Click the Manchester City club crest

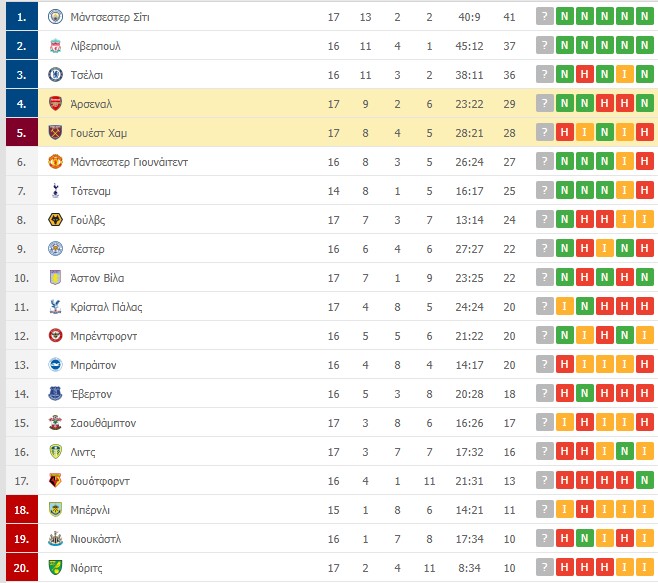pos(55,17)
